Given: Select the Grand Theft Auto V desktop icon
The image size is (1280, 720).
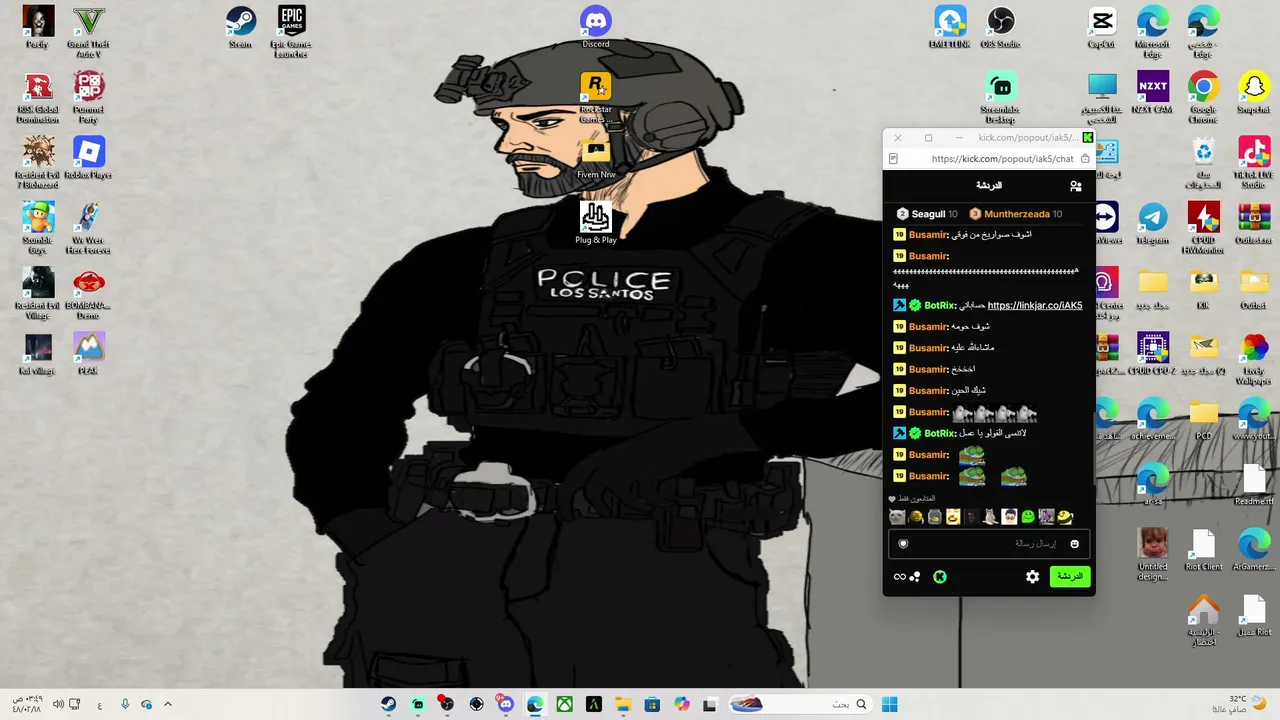Looking at the screenshot, I should click(x=88, y=31).
